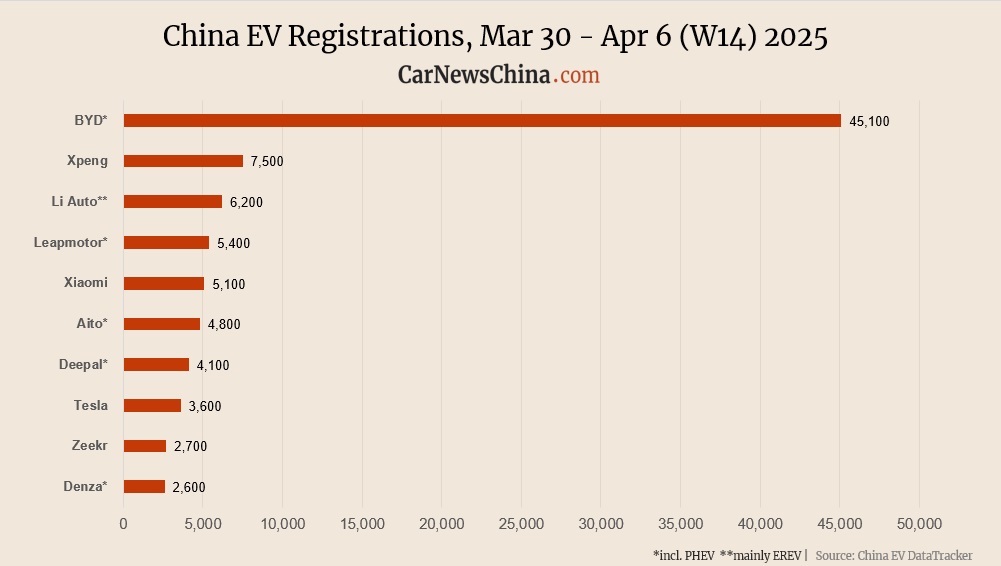Select the 2,600 data label
The height and width of the screenshot is (566, 1001).
point(189,487)
